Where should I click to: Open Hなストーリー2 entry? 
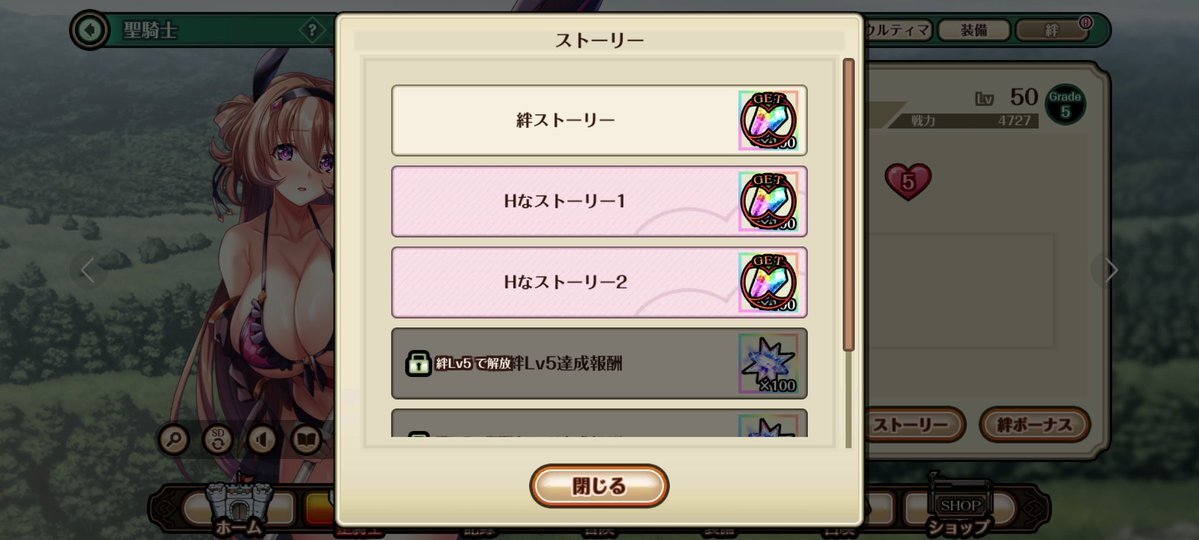pyautogui.click(x=599, y=282)
